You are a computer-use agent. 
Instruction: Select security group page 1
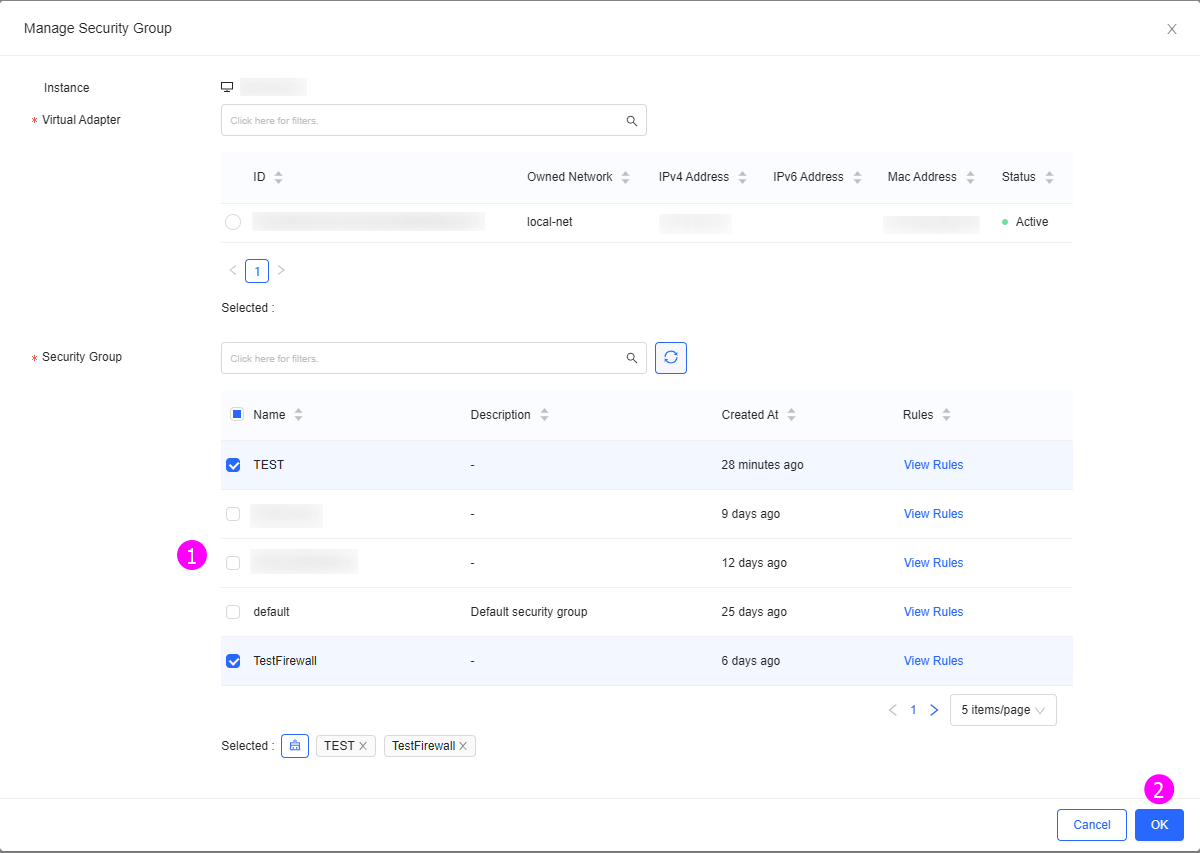[913, 710]
